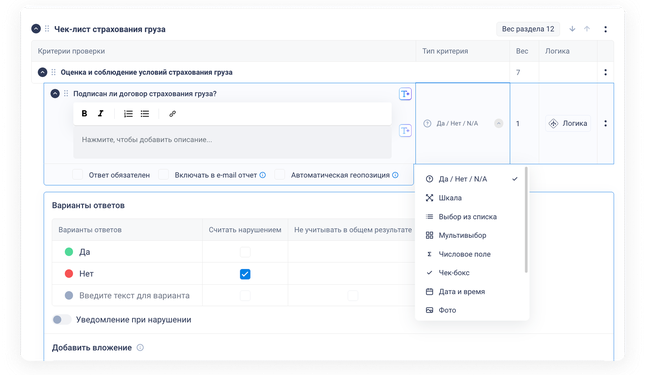Click the Да answer text

pos(84,252)
